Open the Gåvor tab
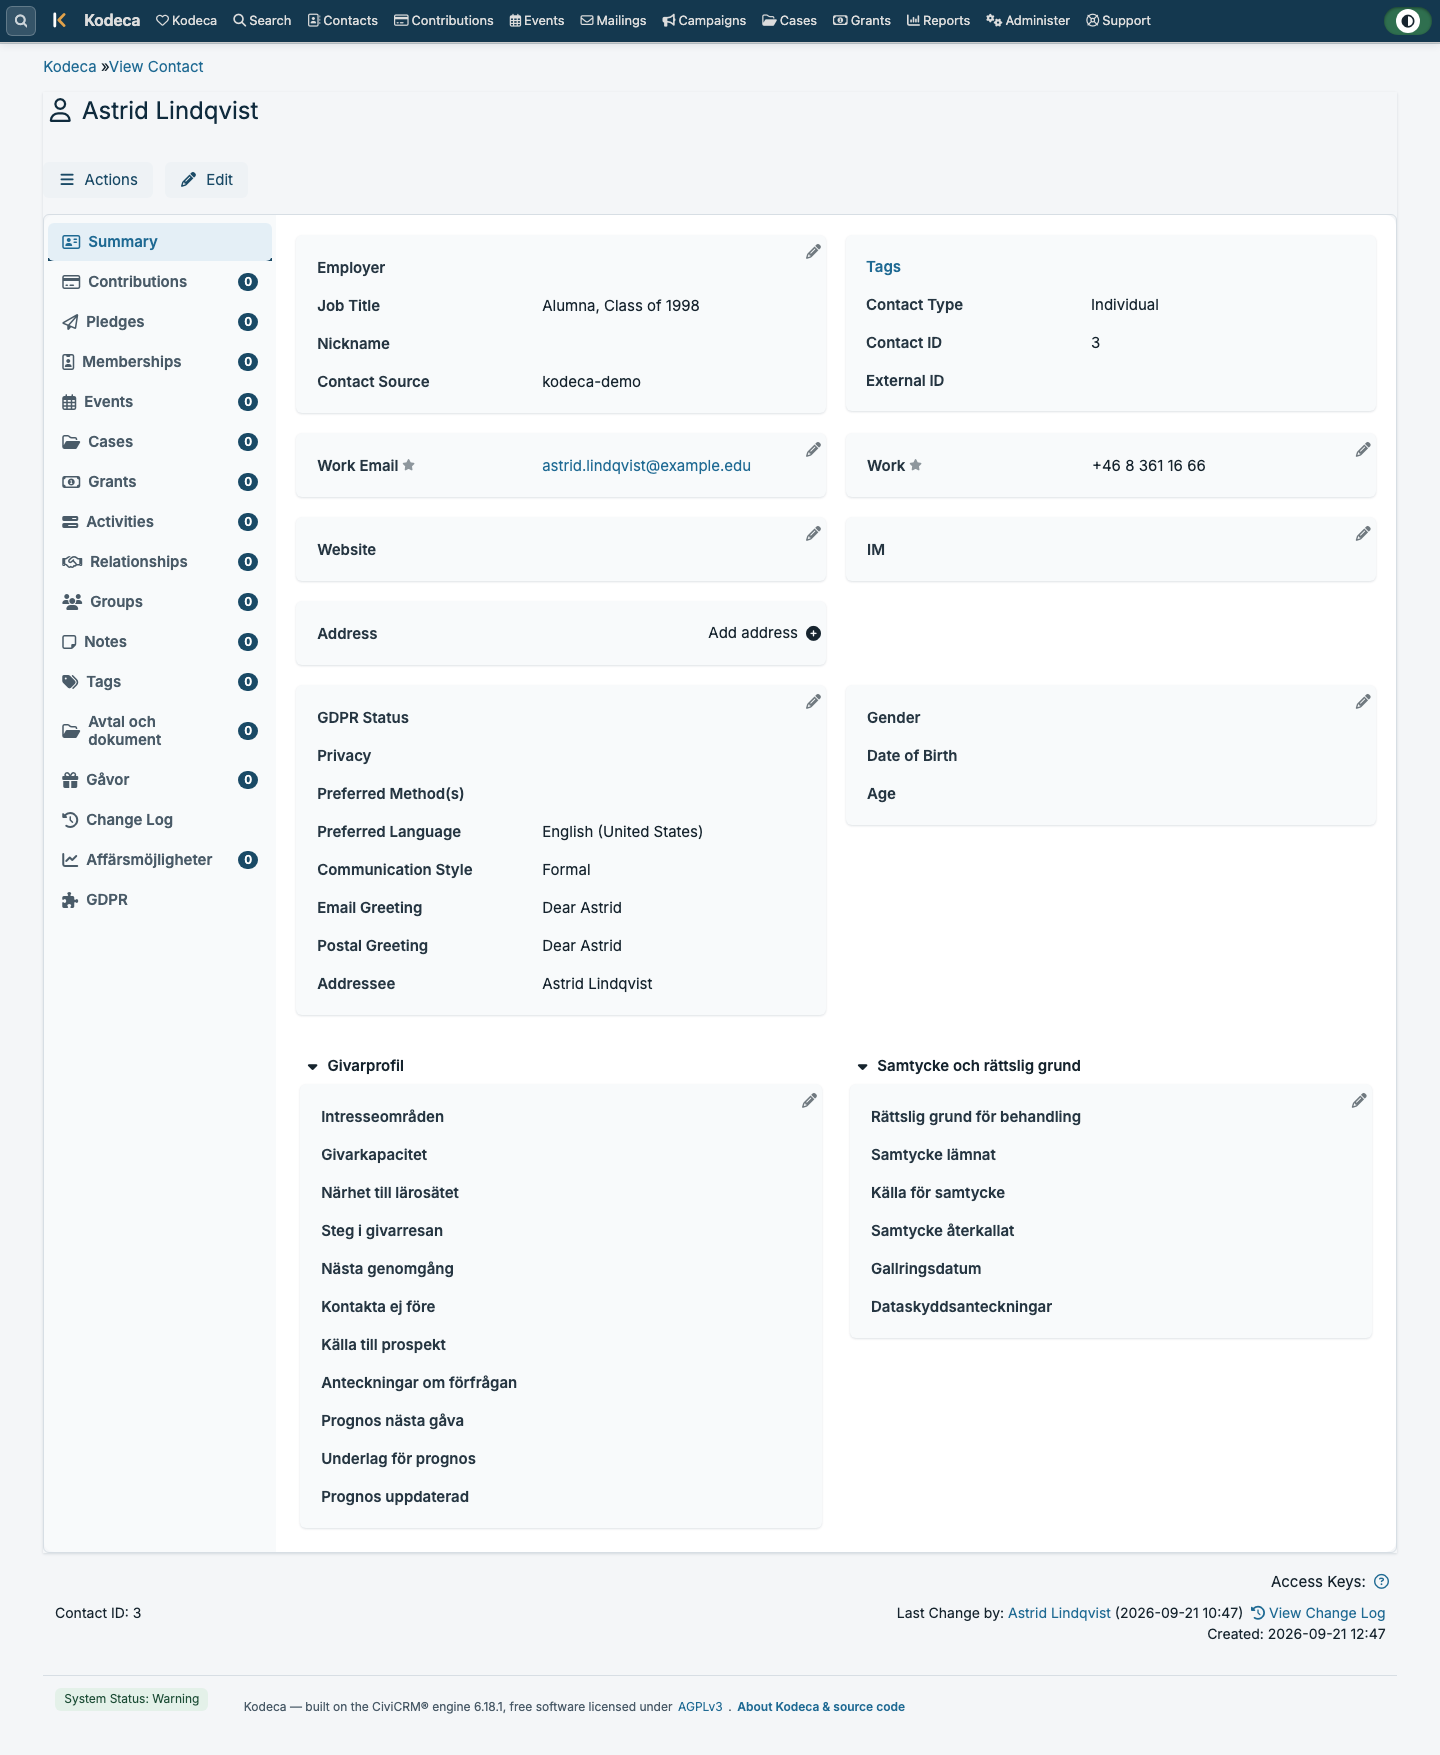The width and height of the screenshot is (1440, 1755). [x=160, y=780]
